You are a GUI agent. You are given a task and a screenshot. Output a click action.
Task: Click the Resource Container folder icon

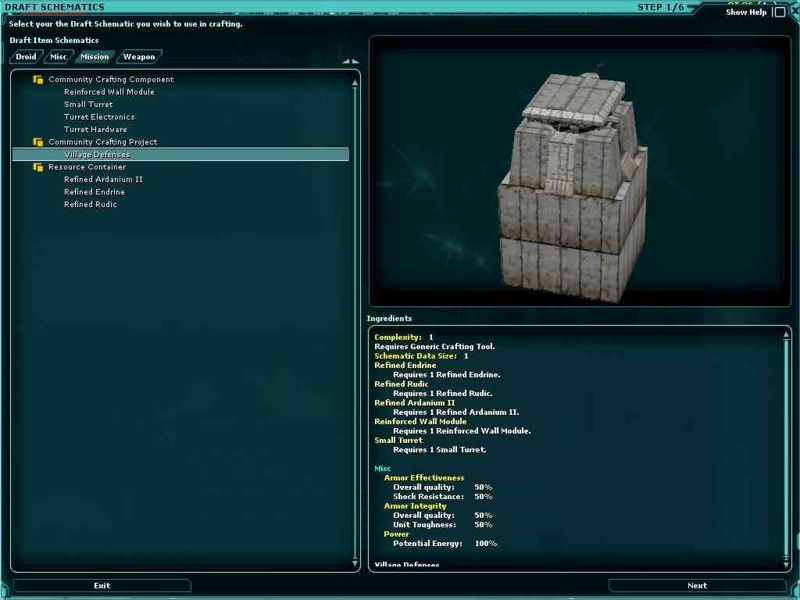[38, 167]
